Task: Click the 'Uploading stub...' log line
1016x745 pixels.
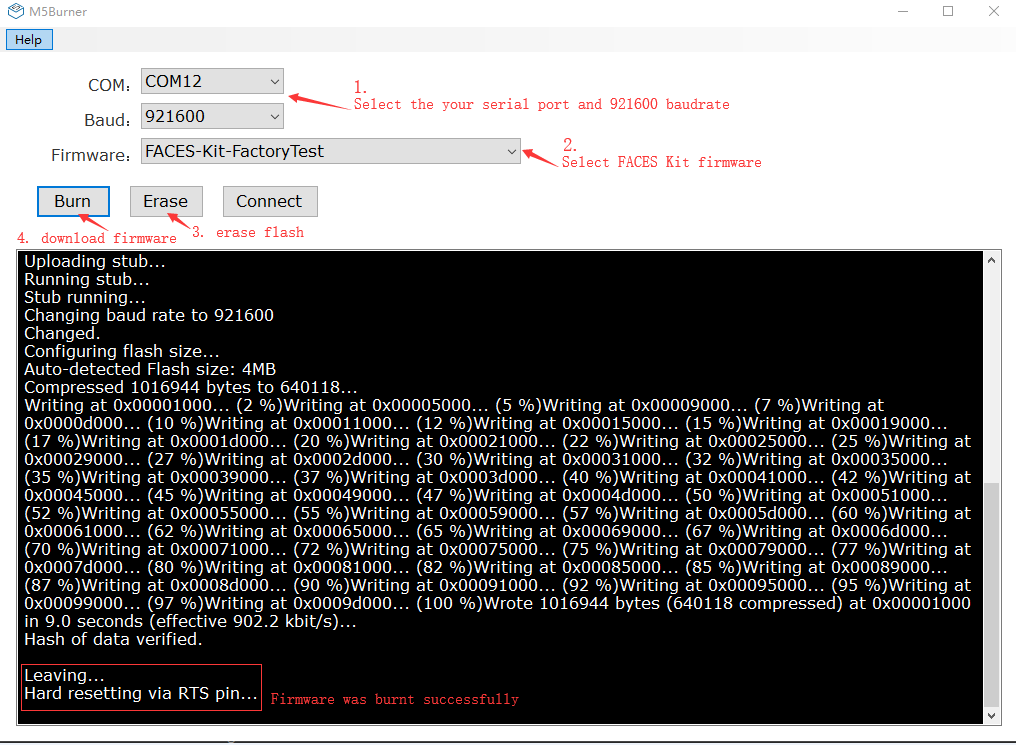Action: point(95,261)
